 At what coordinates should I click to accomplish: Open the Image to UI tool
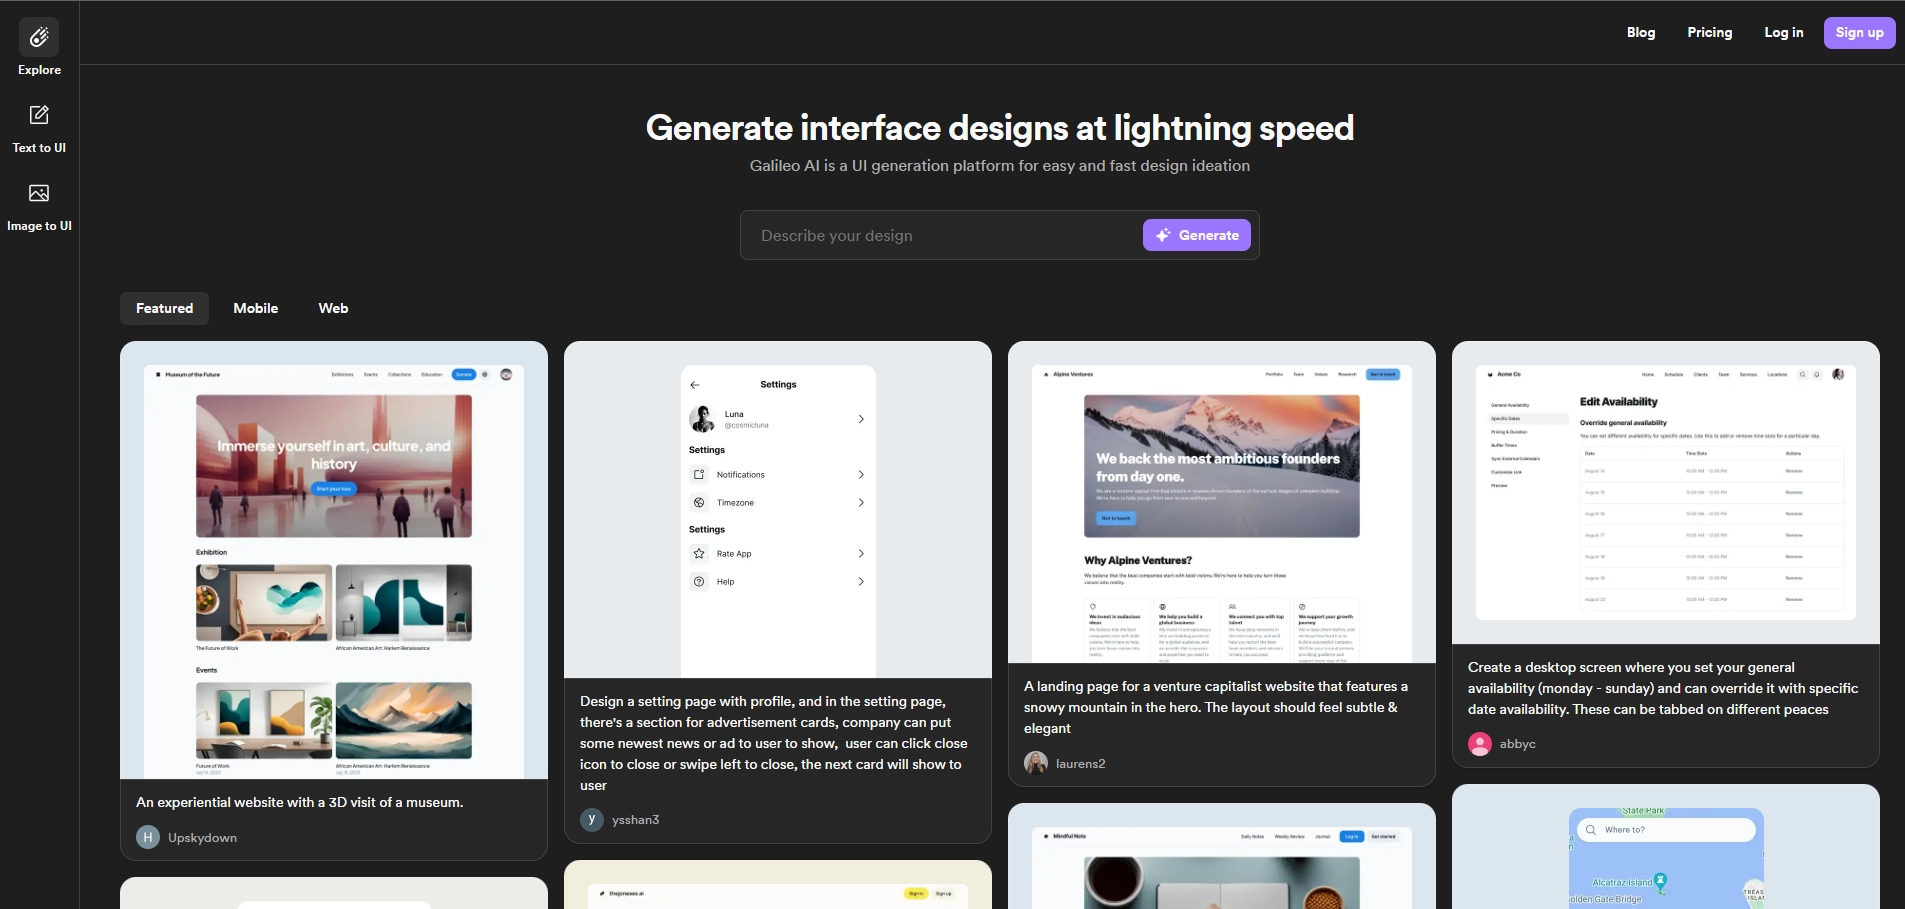(x=39, y=207)
